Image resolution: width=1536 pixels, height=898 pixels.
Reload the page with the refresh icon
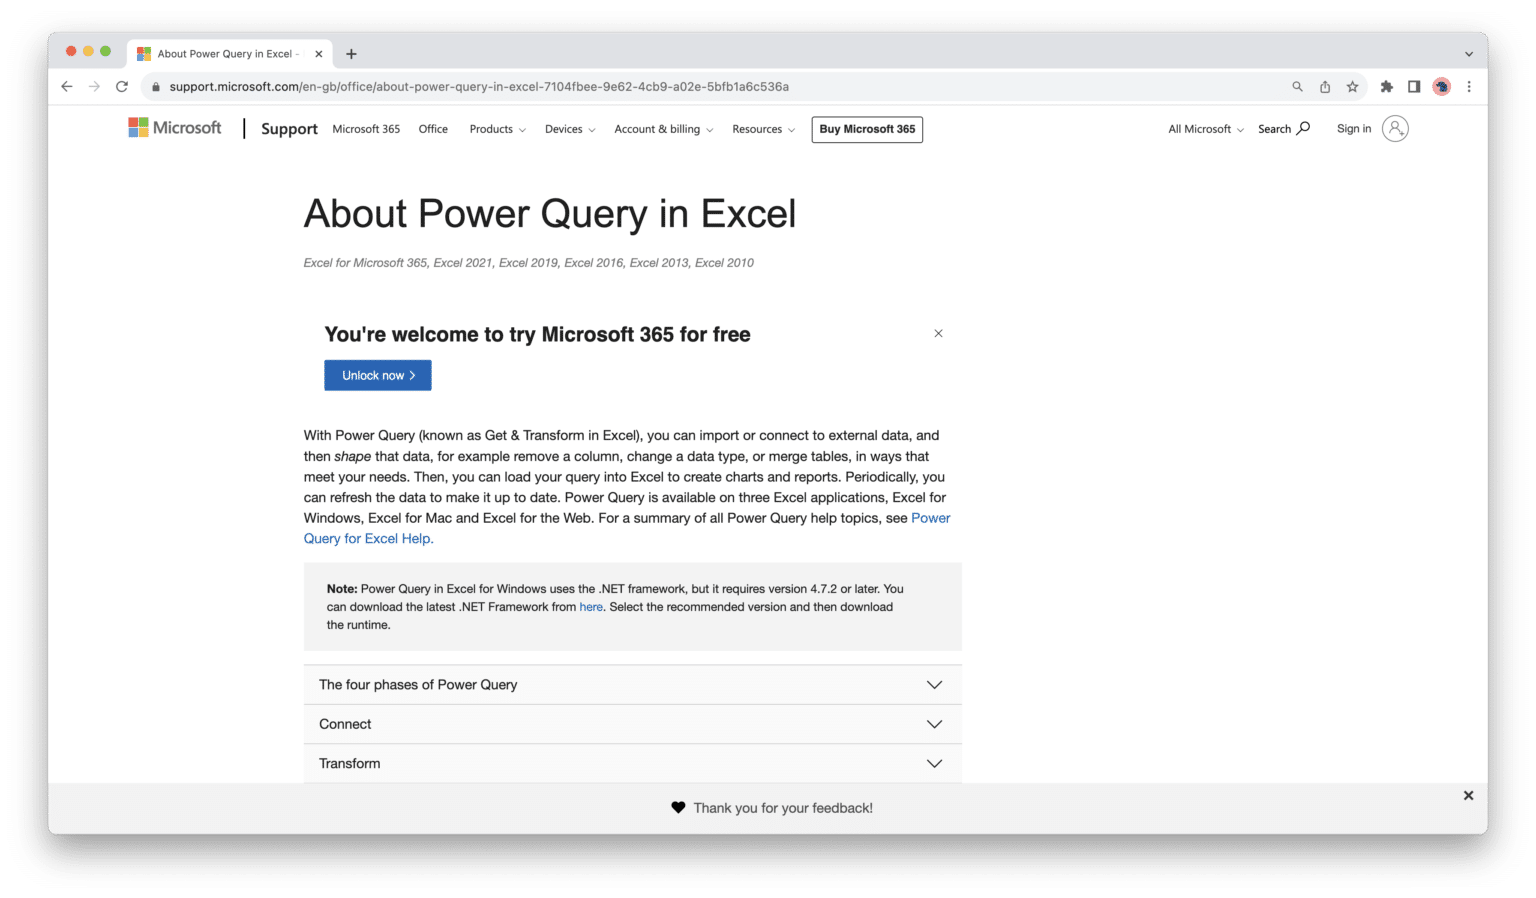[122, 86]
